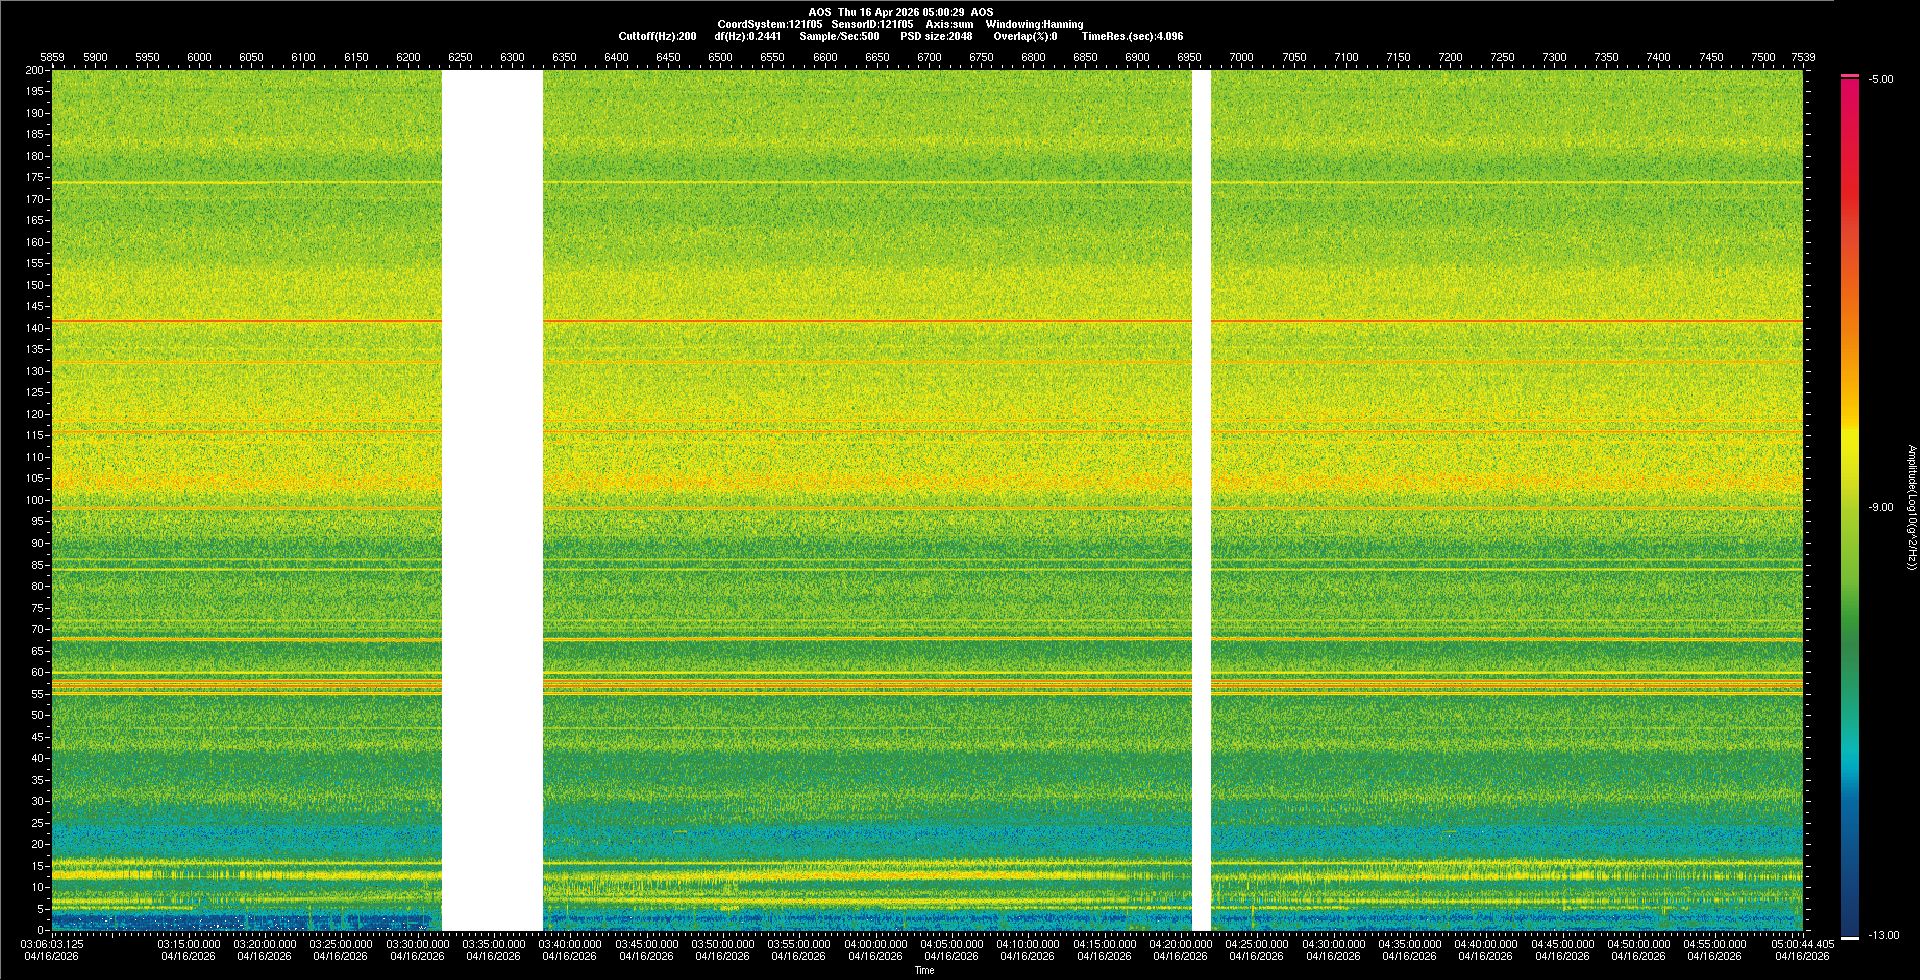Select the TimeRes.(sec):4.096 label
This screenshot has height=980, width=1920.
coord(1131,36)
